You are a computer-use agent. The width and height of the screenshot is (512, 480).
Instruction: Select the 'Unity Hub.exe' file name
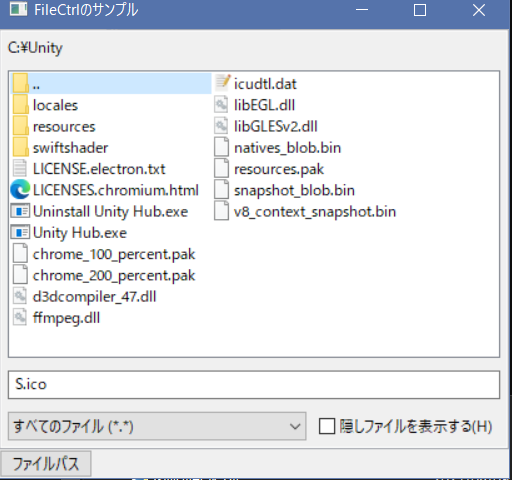point(80,233)
